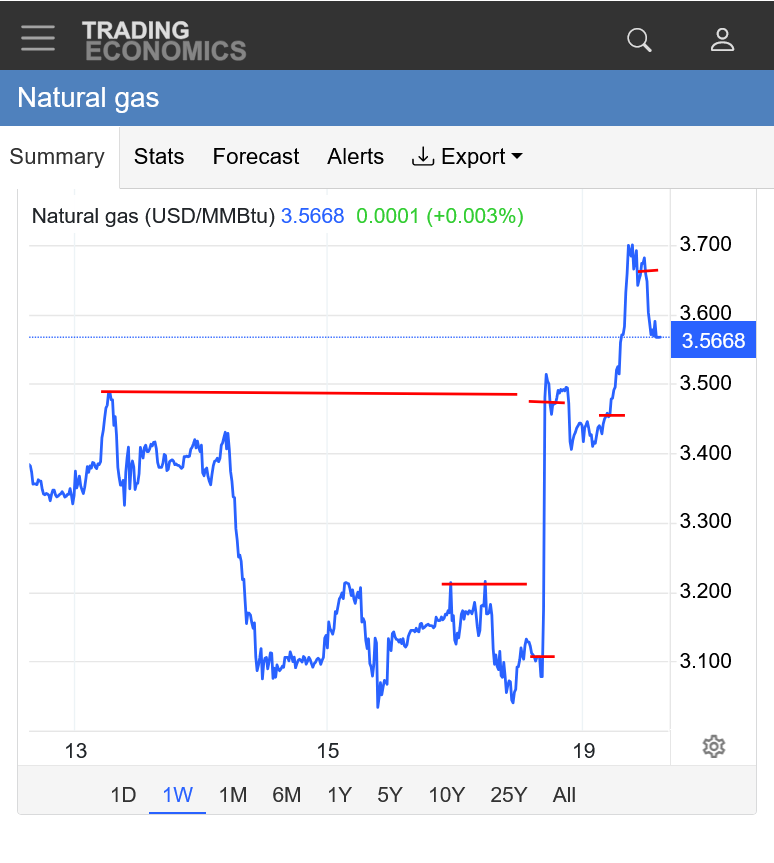Select the 1W time range
The image size is (774, 863).
click(177, 795)
